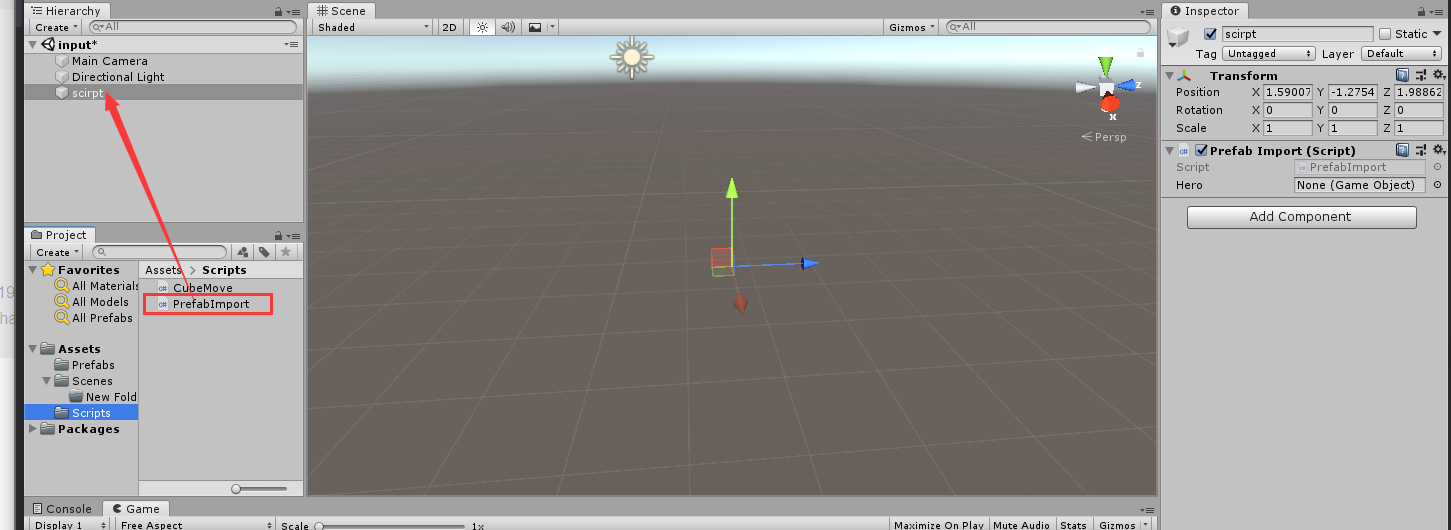The image size is (1451, 530).
Task: Pick object for the Hero field
Action: pos(1438,185)
